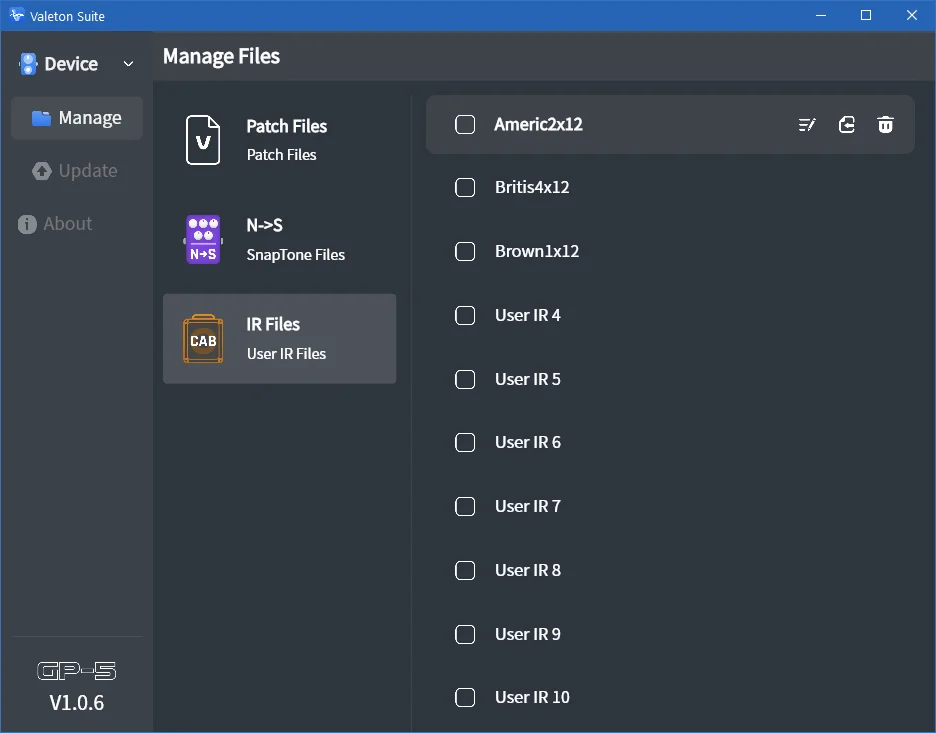The height and width of the screenshot is (733, 936).
Task: Enable the Brown1x12 checkbox
Action: [x=465, y=251]
